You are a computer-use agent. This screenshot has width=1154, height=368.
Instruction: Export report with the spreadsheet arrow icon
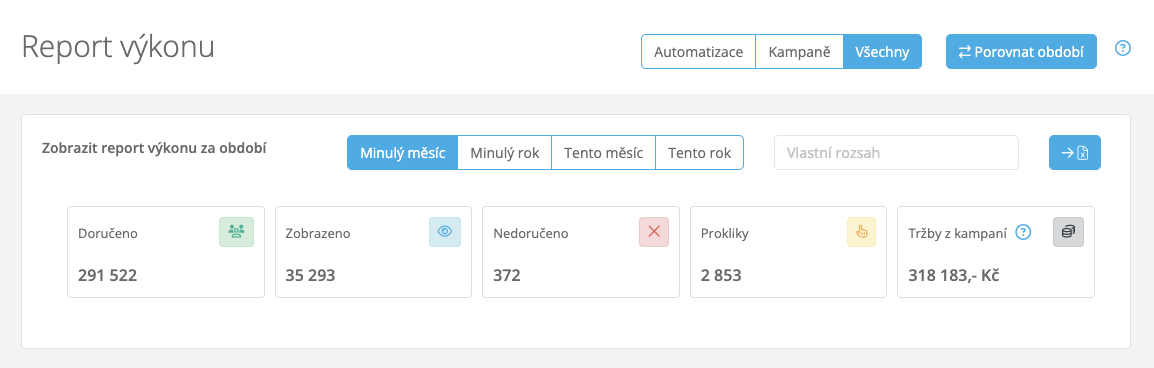click(1075, 152)
